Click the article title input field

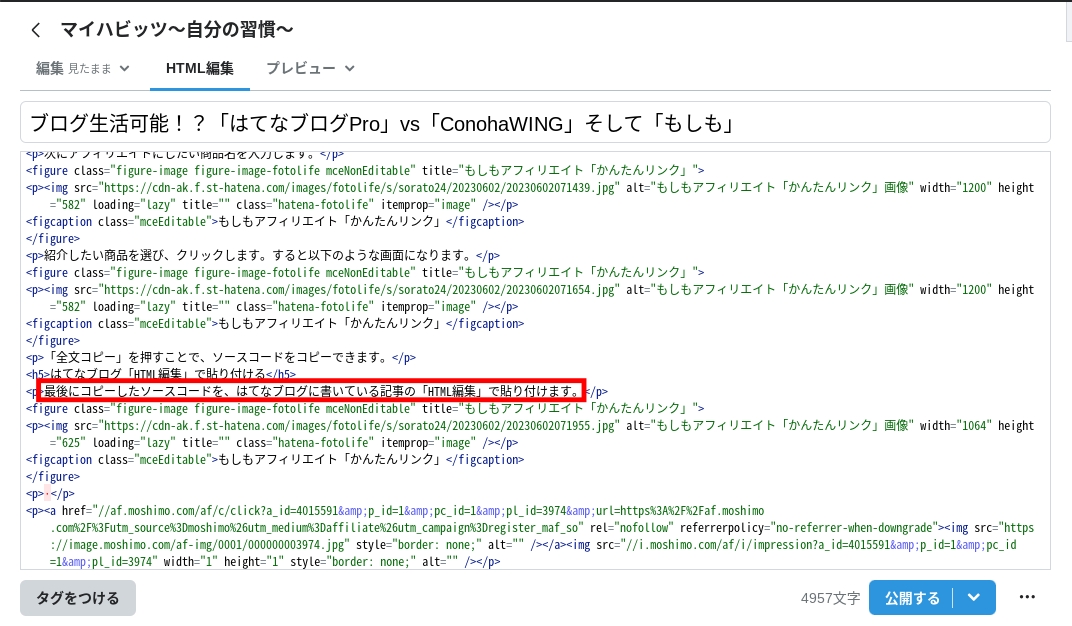coord(536,121)
